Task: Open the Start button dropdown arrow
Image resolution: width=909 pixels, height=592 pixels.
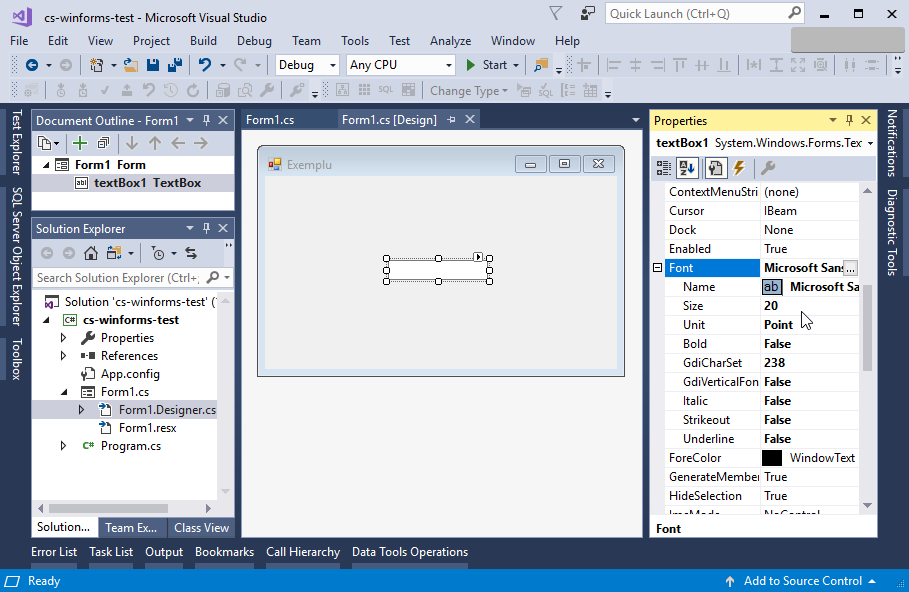Action: [x=516, y=66]
